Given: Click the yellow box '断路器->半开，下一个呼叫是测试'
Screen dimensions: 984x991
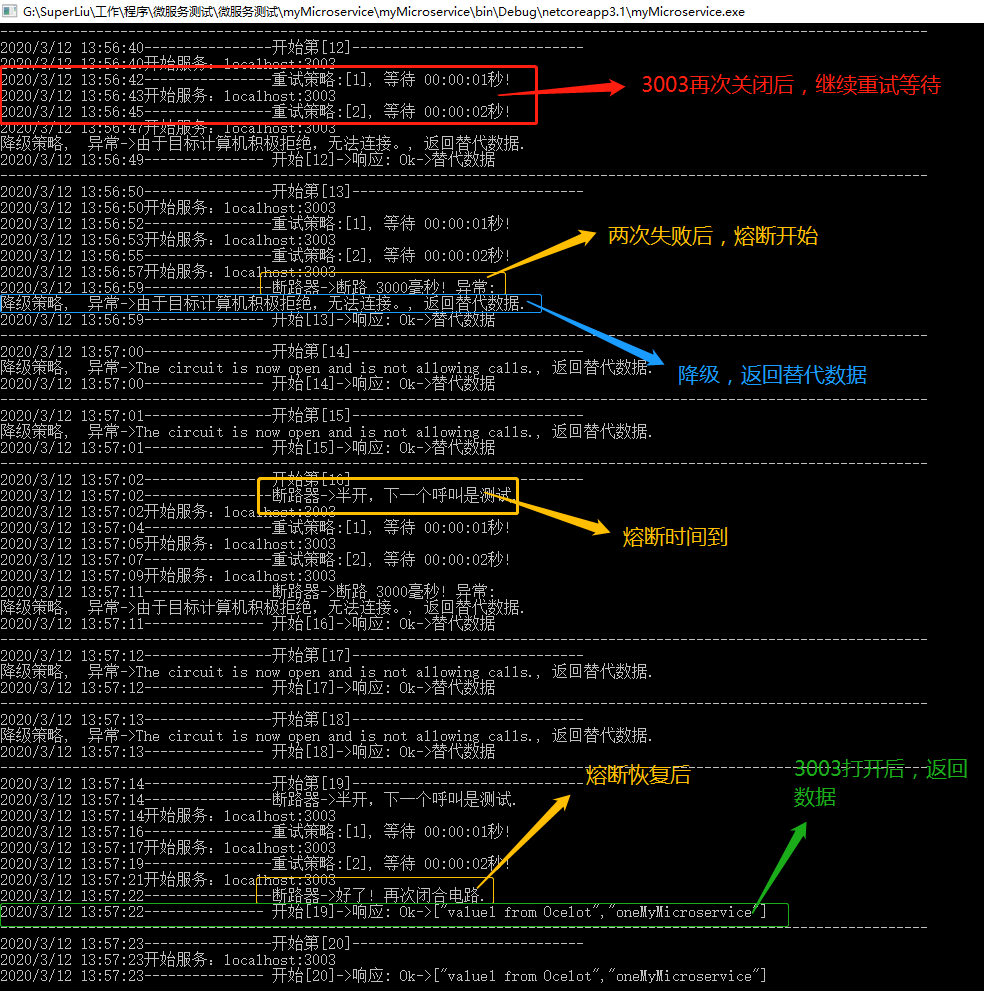Looking at the screenshot, I should tap(388, 496).
